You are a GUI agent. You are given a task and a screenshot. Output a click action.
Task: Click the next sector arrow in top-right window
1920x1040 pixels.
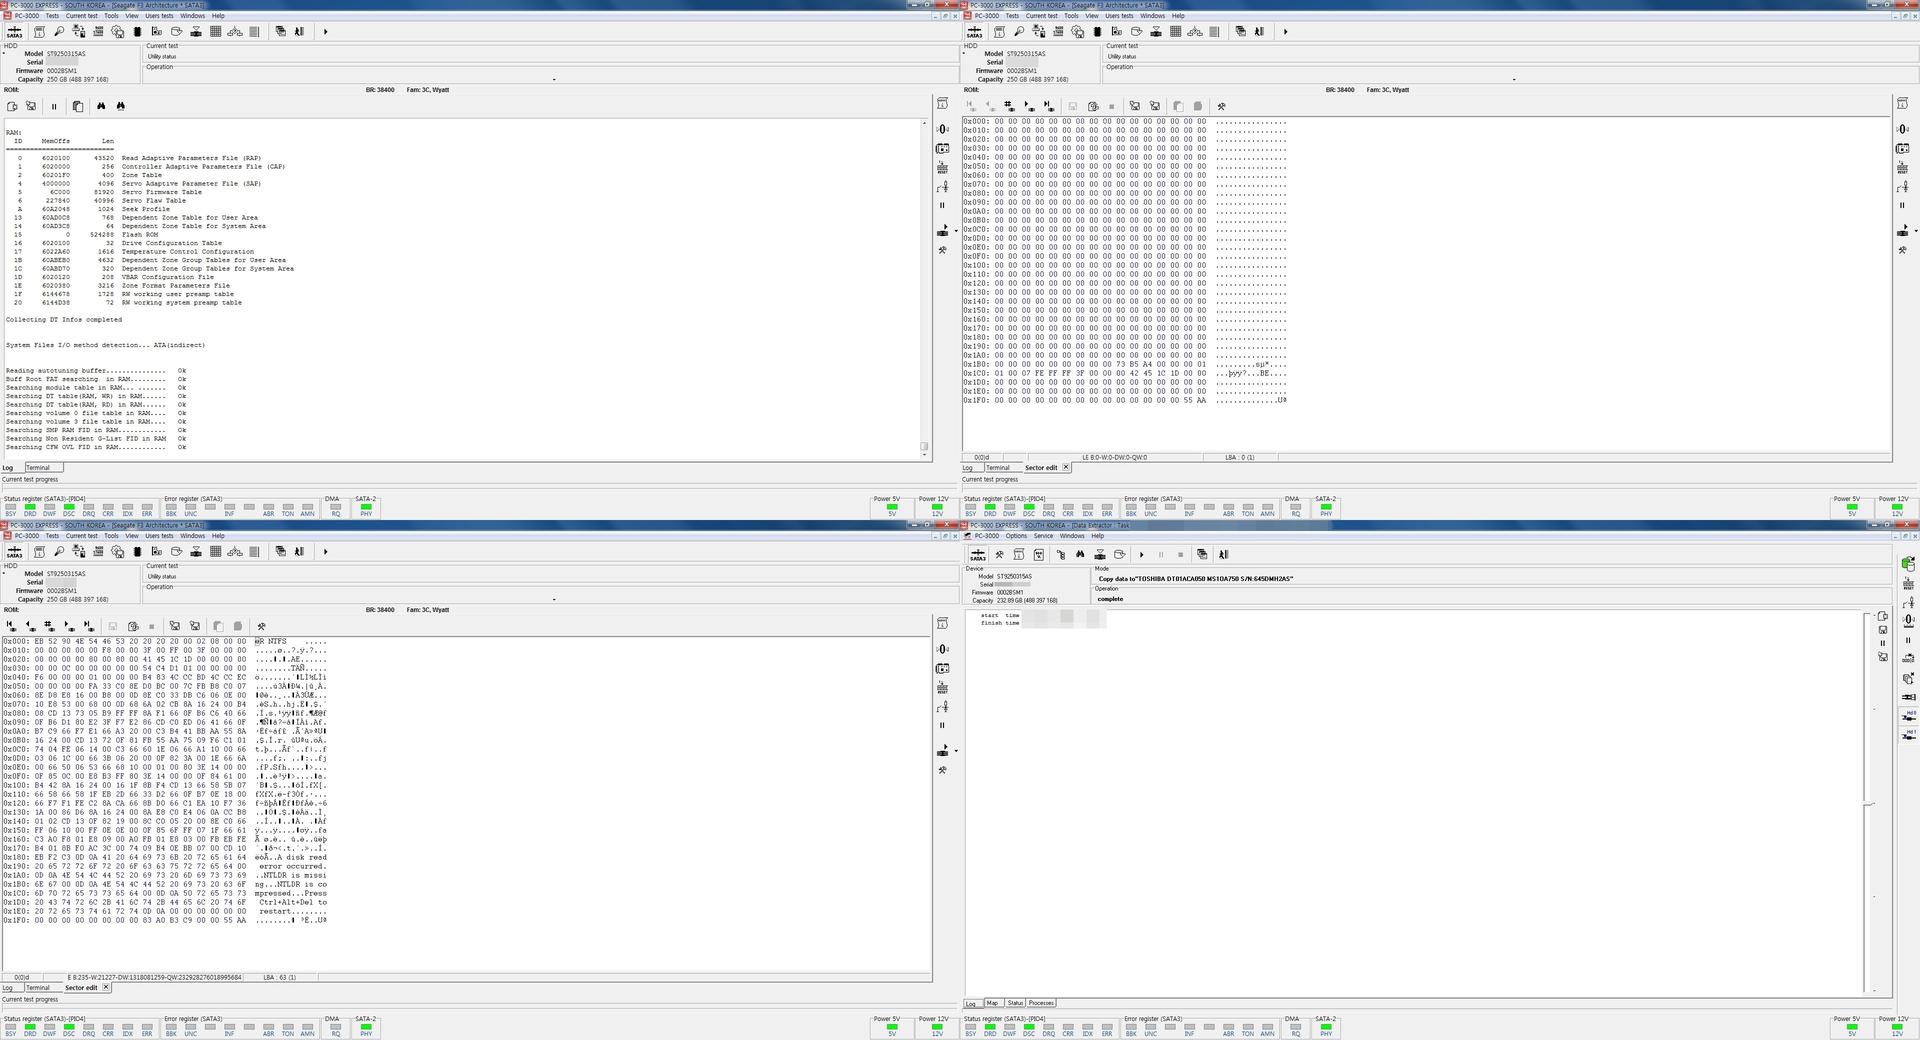click(x=1028, y=106)
